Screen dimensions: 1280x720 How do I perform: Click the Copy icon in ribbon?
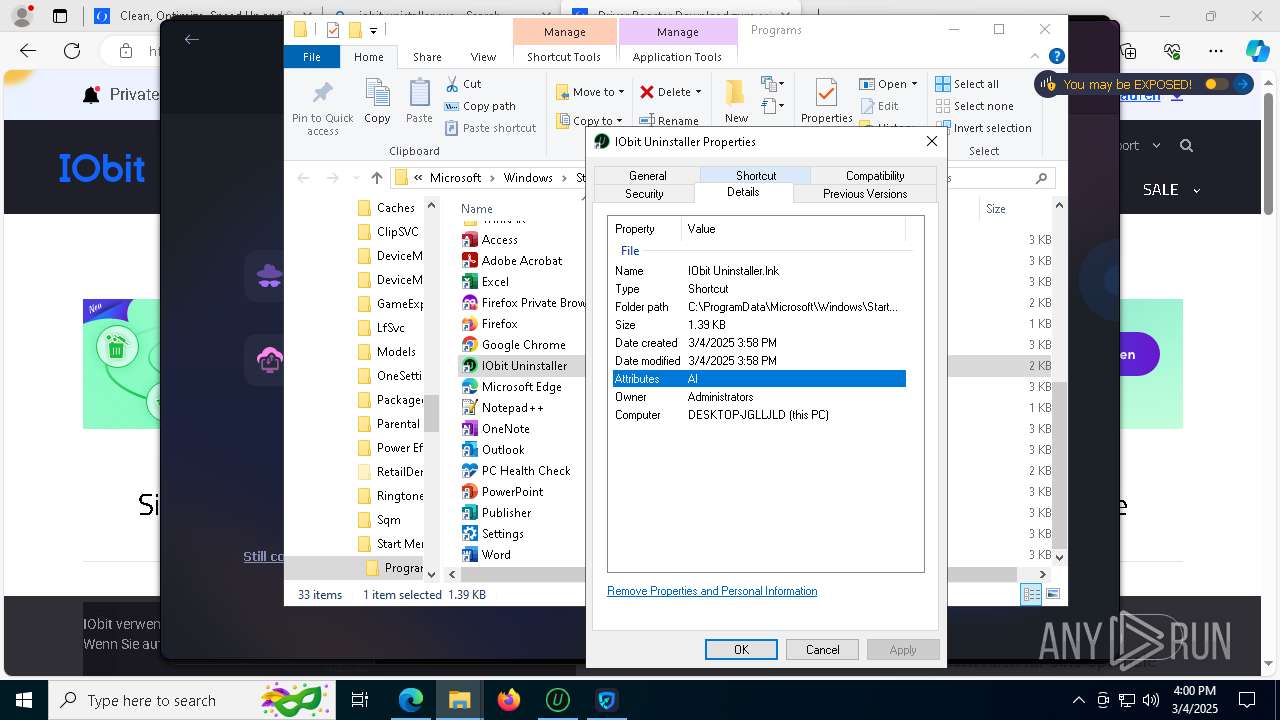[x=377, y=93]
